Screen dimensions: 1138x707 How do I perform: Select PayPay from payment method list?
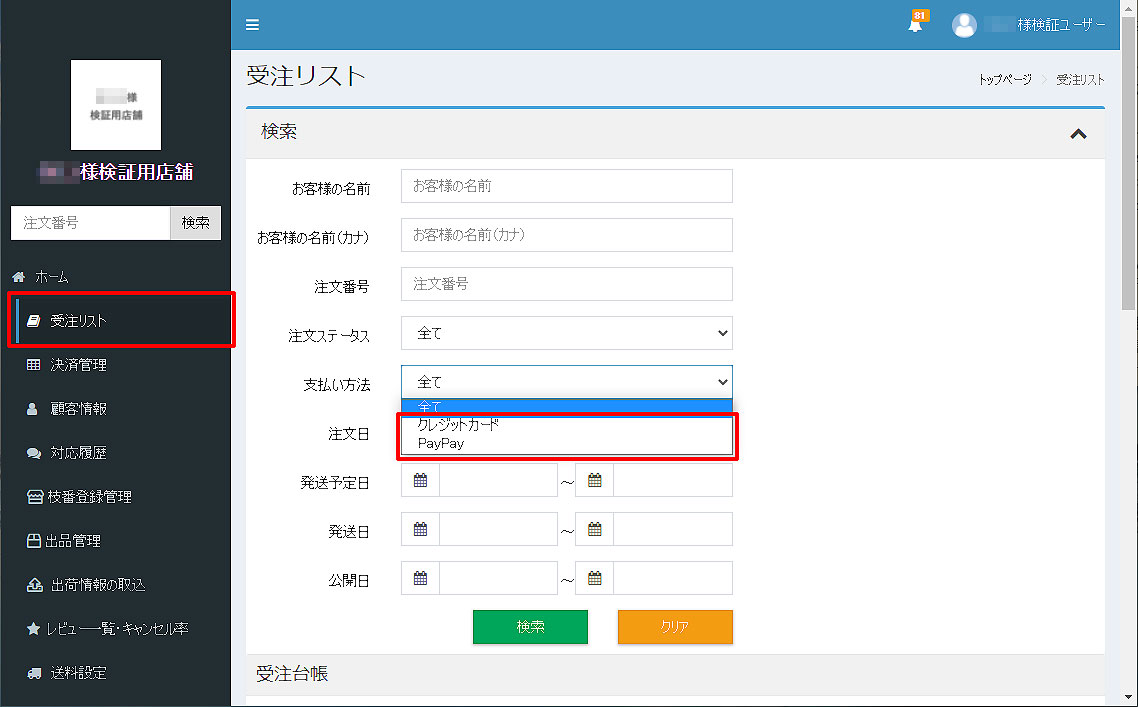(441, 444)
